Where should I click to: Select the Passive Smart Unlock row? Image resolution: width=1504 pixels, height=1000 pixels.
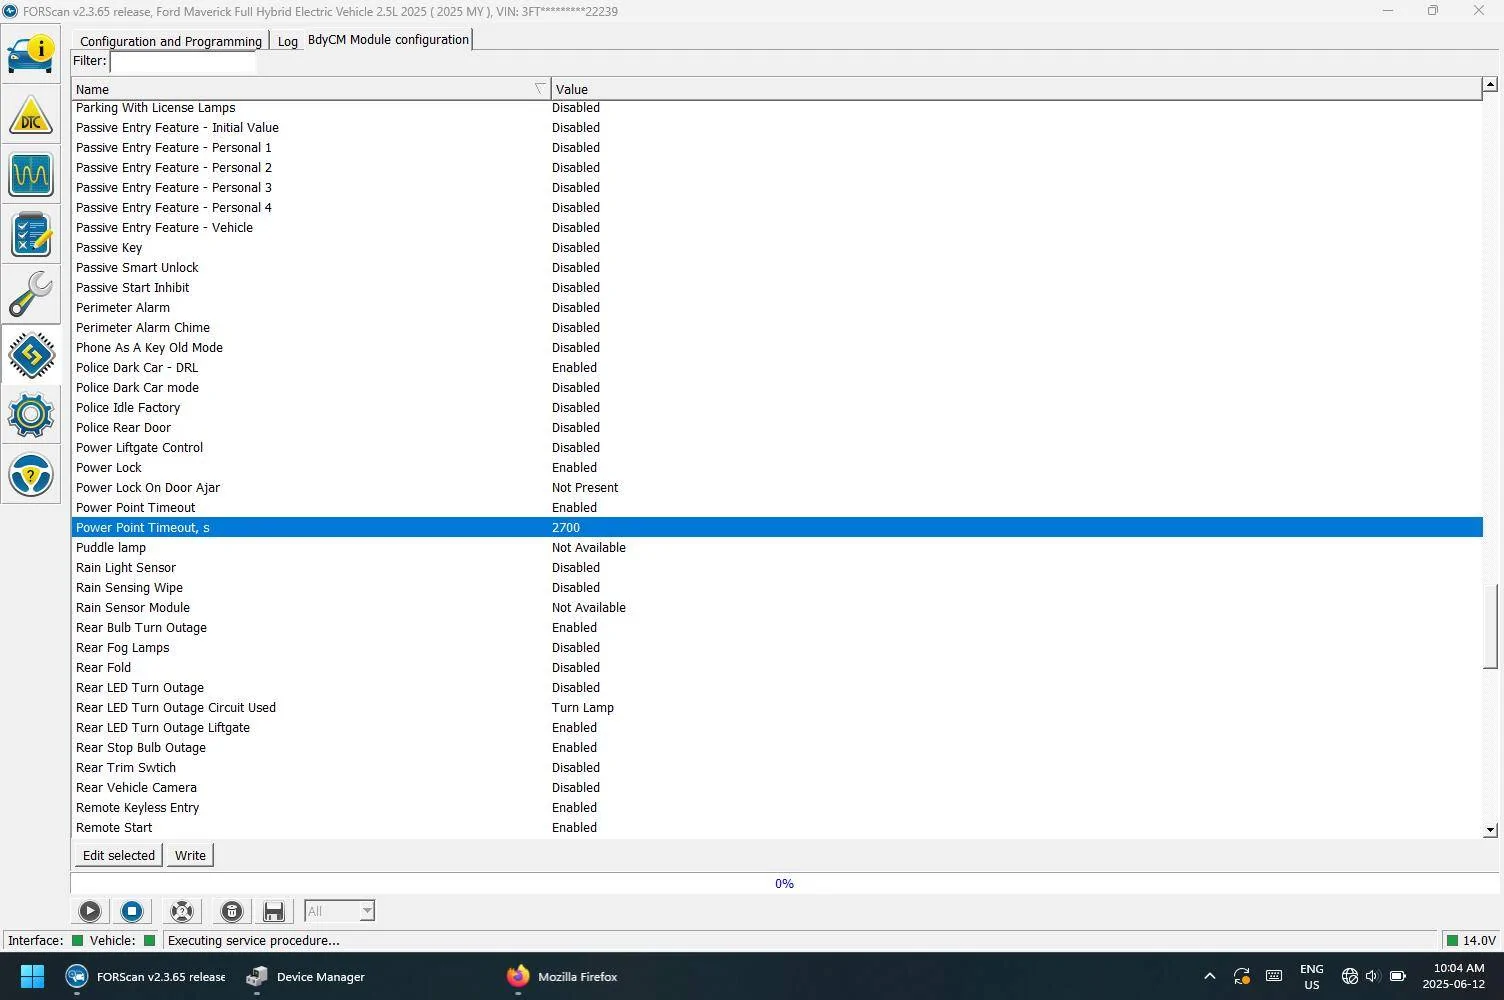pyautogui.click(x=777, y=267)
